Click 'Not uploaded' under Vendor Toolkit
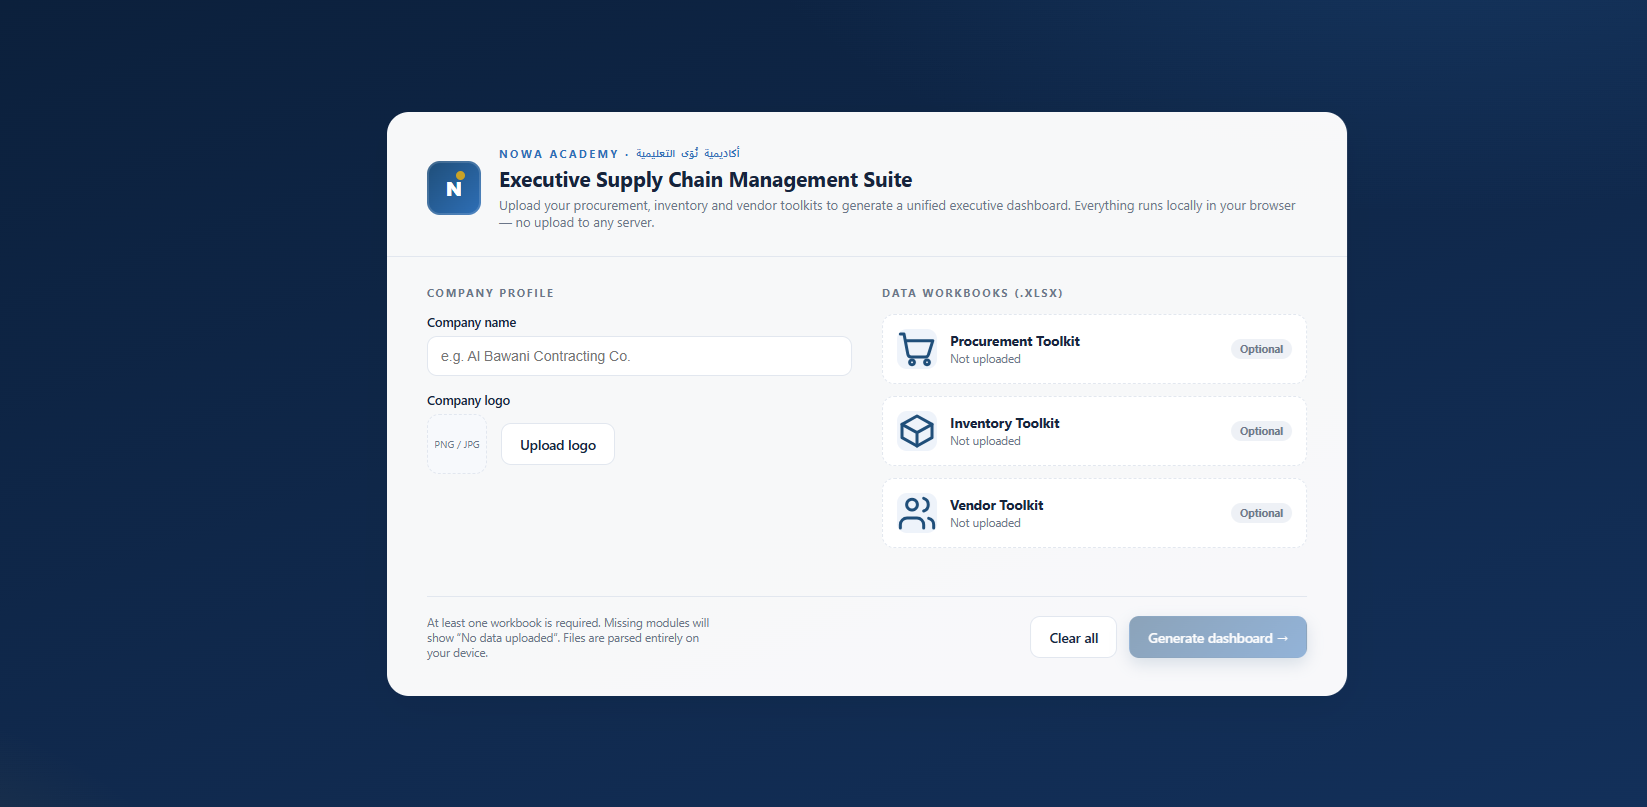The image size is (1647, 807). (985, 523)
